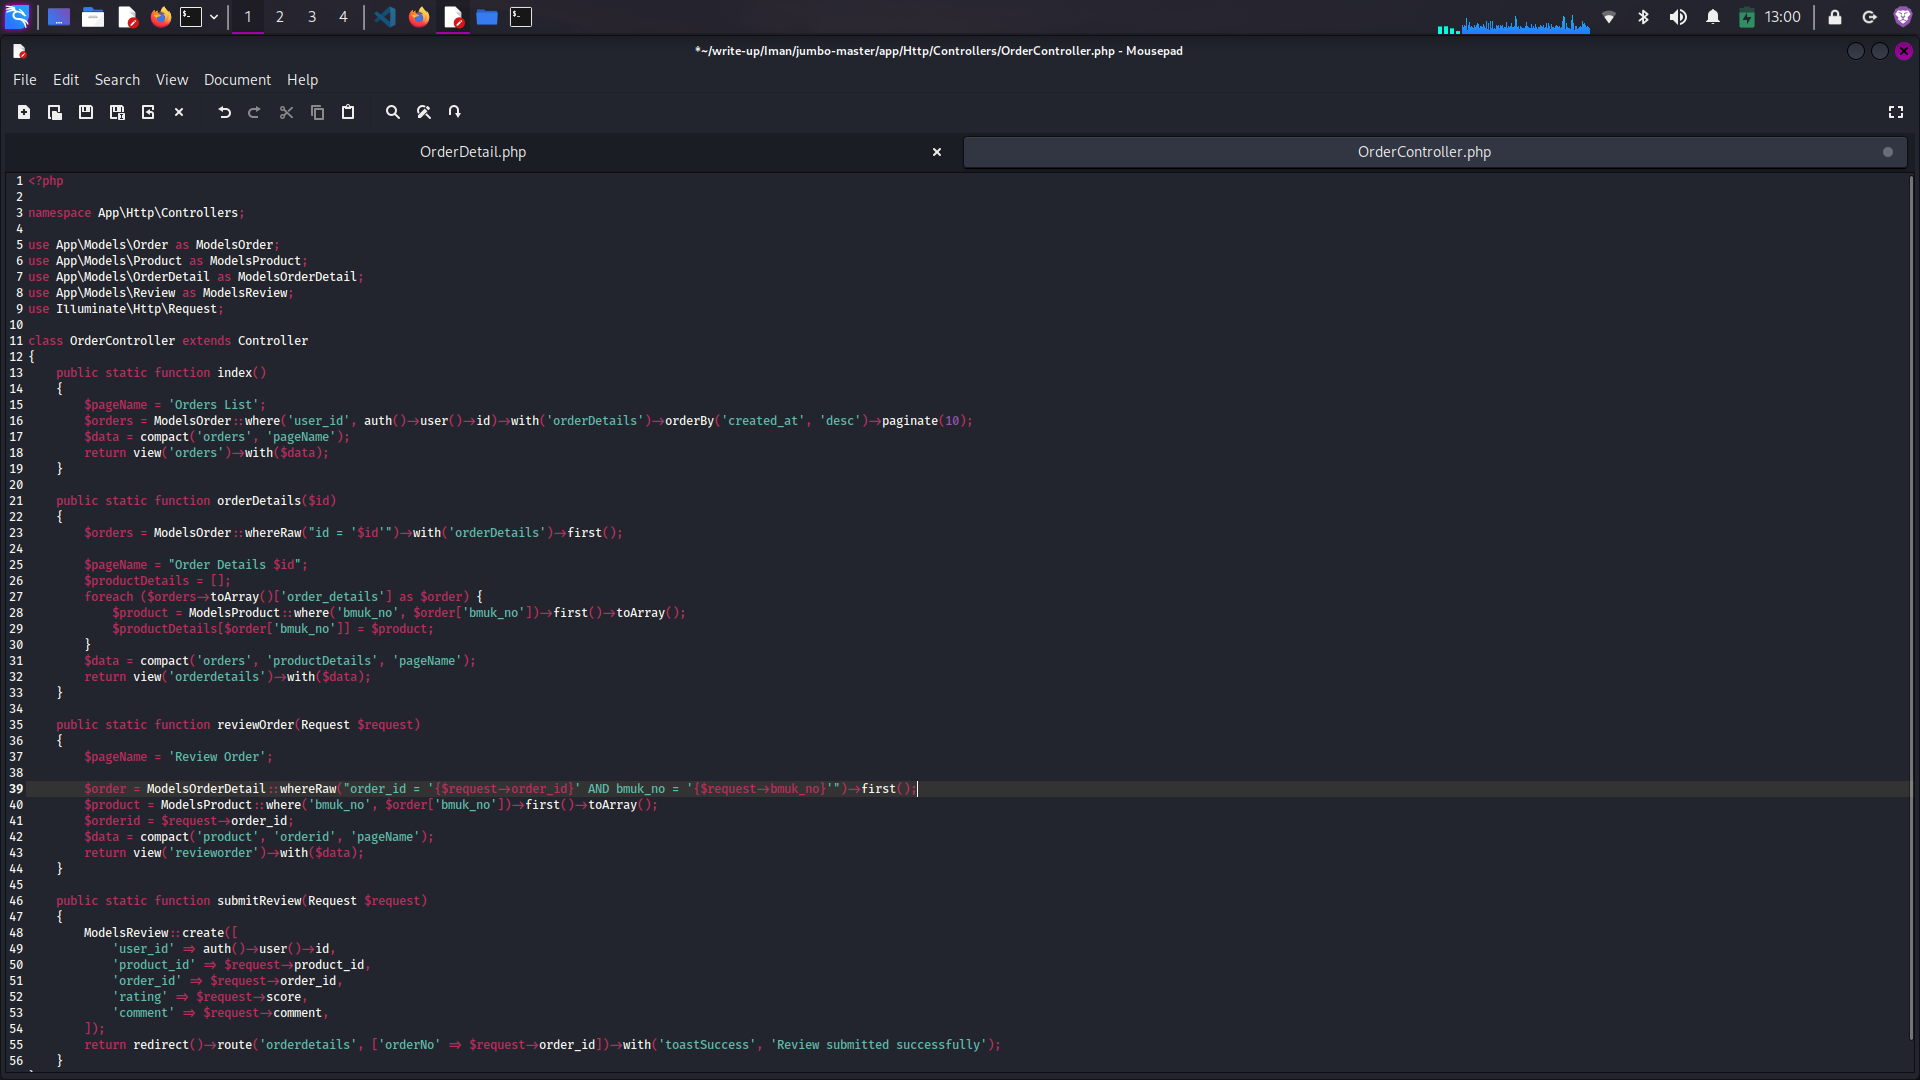Switch to workspace 3
The image size is (1920, 1080).
coord(312,17)
